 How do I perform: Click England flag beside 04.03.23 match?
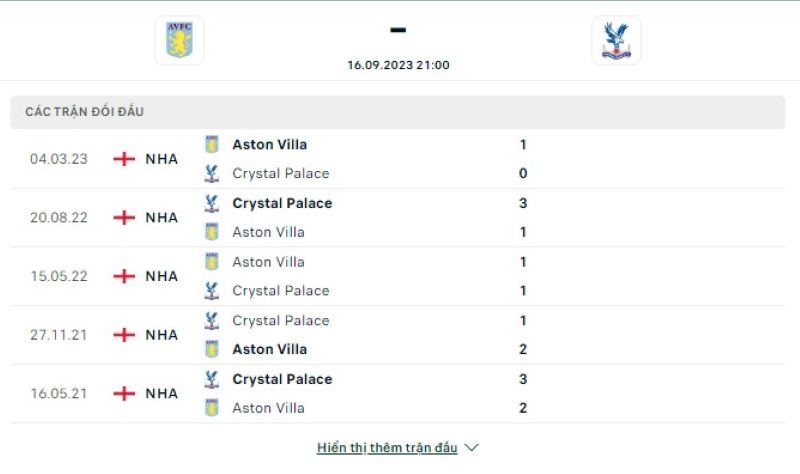click(124, 159)
